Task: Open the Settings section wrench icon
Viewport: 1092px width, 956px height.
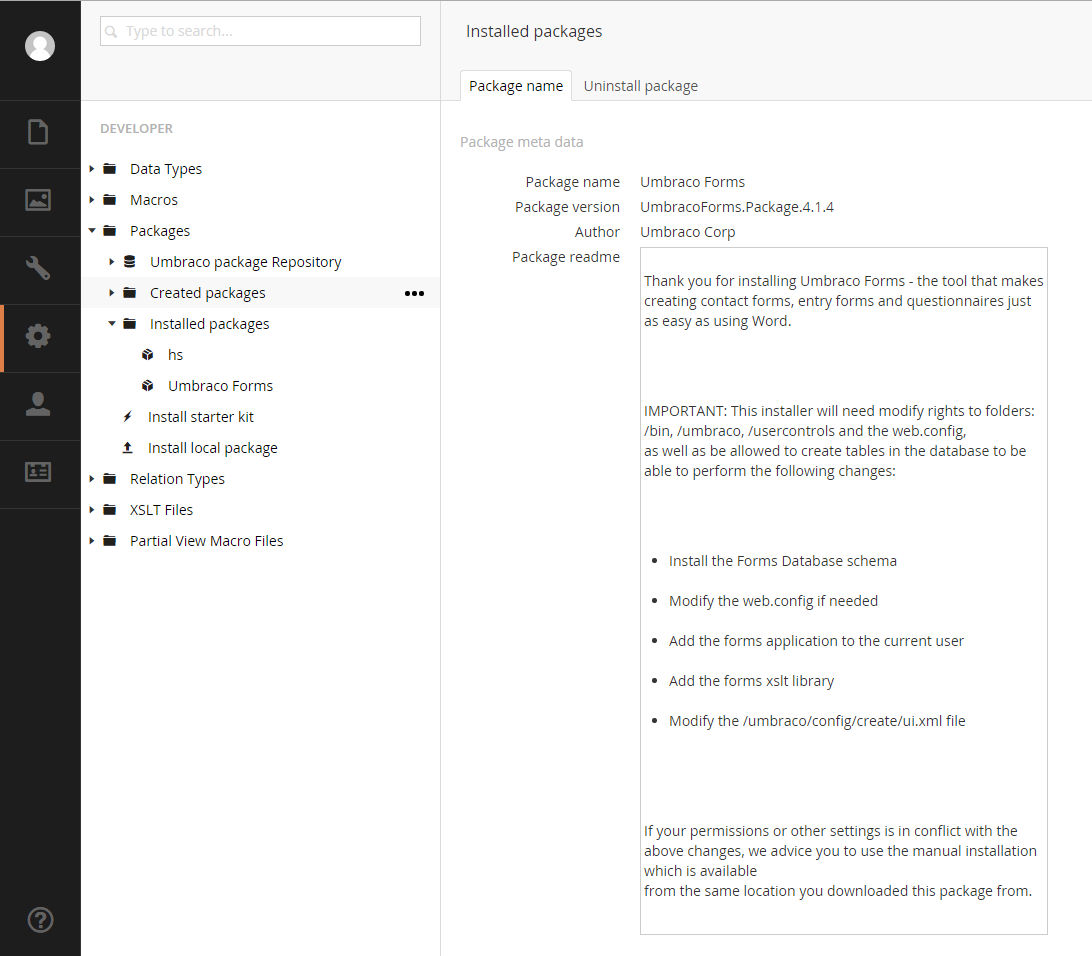Action: click(x=38, y=268)
